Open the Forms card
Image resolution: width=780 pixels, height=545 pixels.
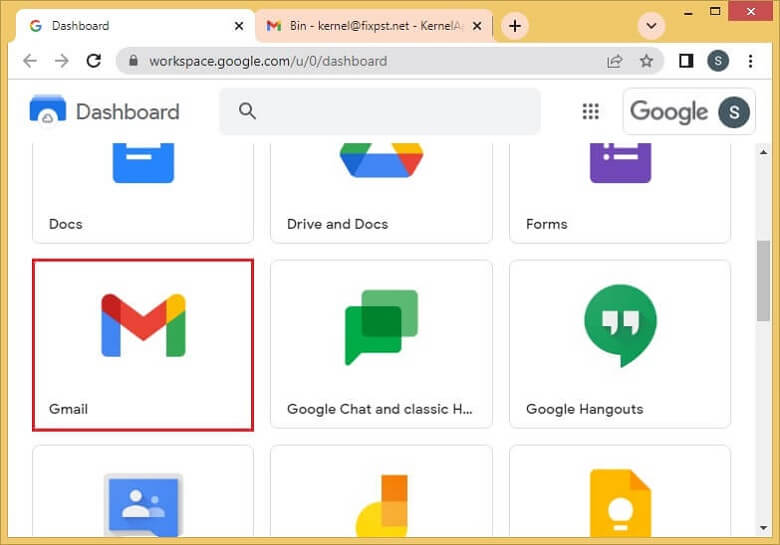pos(620,193)
